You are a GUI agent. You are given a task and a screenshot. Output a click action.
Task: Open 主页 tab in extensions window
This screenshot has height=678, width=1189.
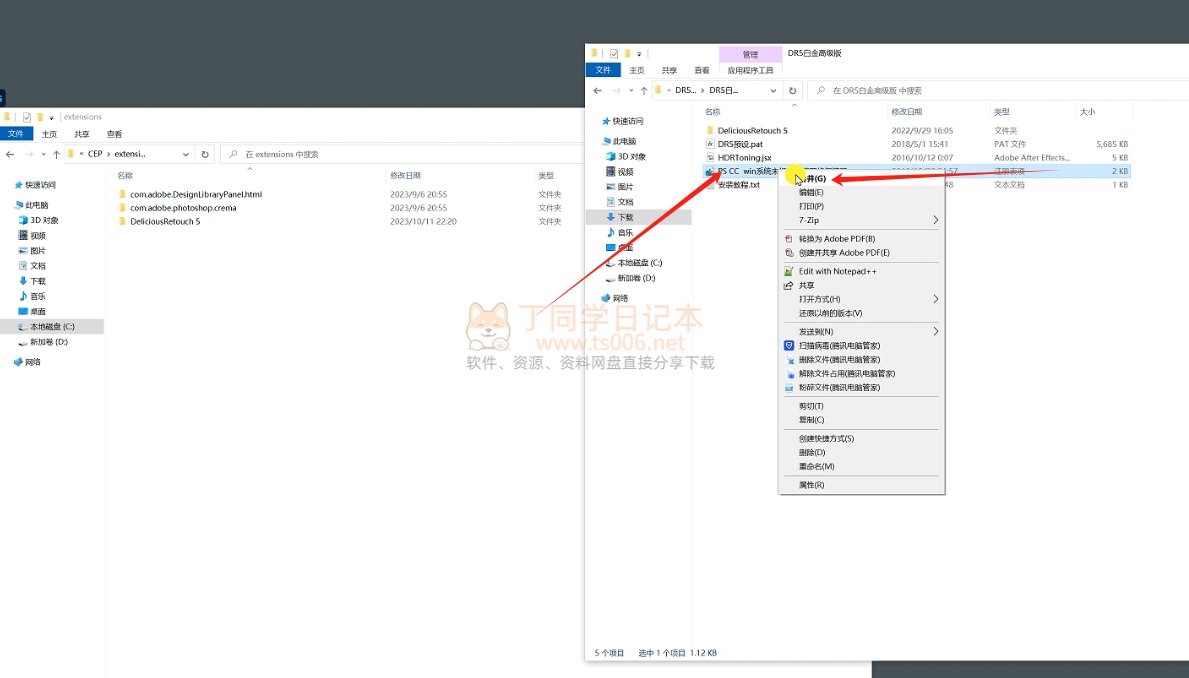click(x=49, y=134)
